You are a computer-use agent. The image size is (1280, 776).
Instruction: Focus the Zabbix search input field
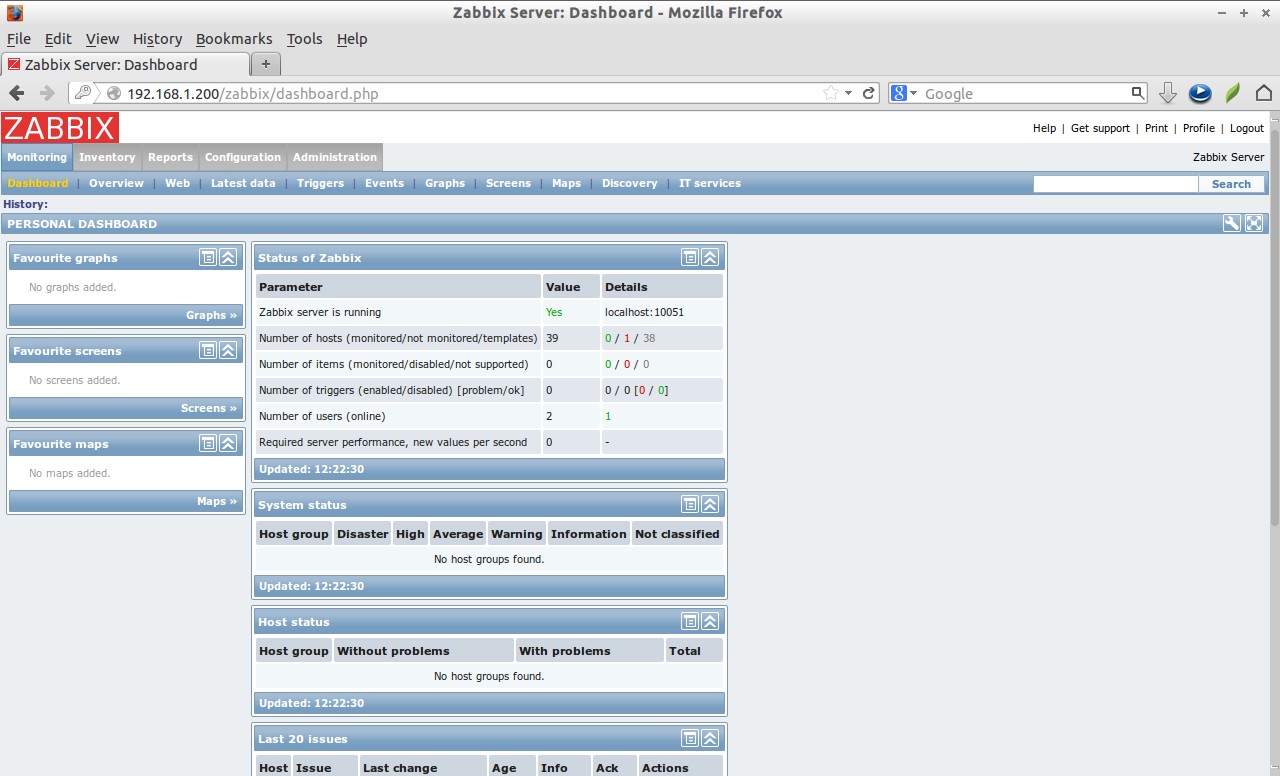(x=1115, y=184)
